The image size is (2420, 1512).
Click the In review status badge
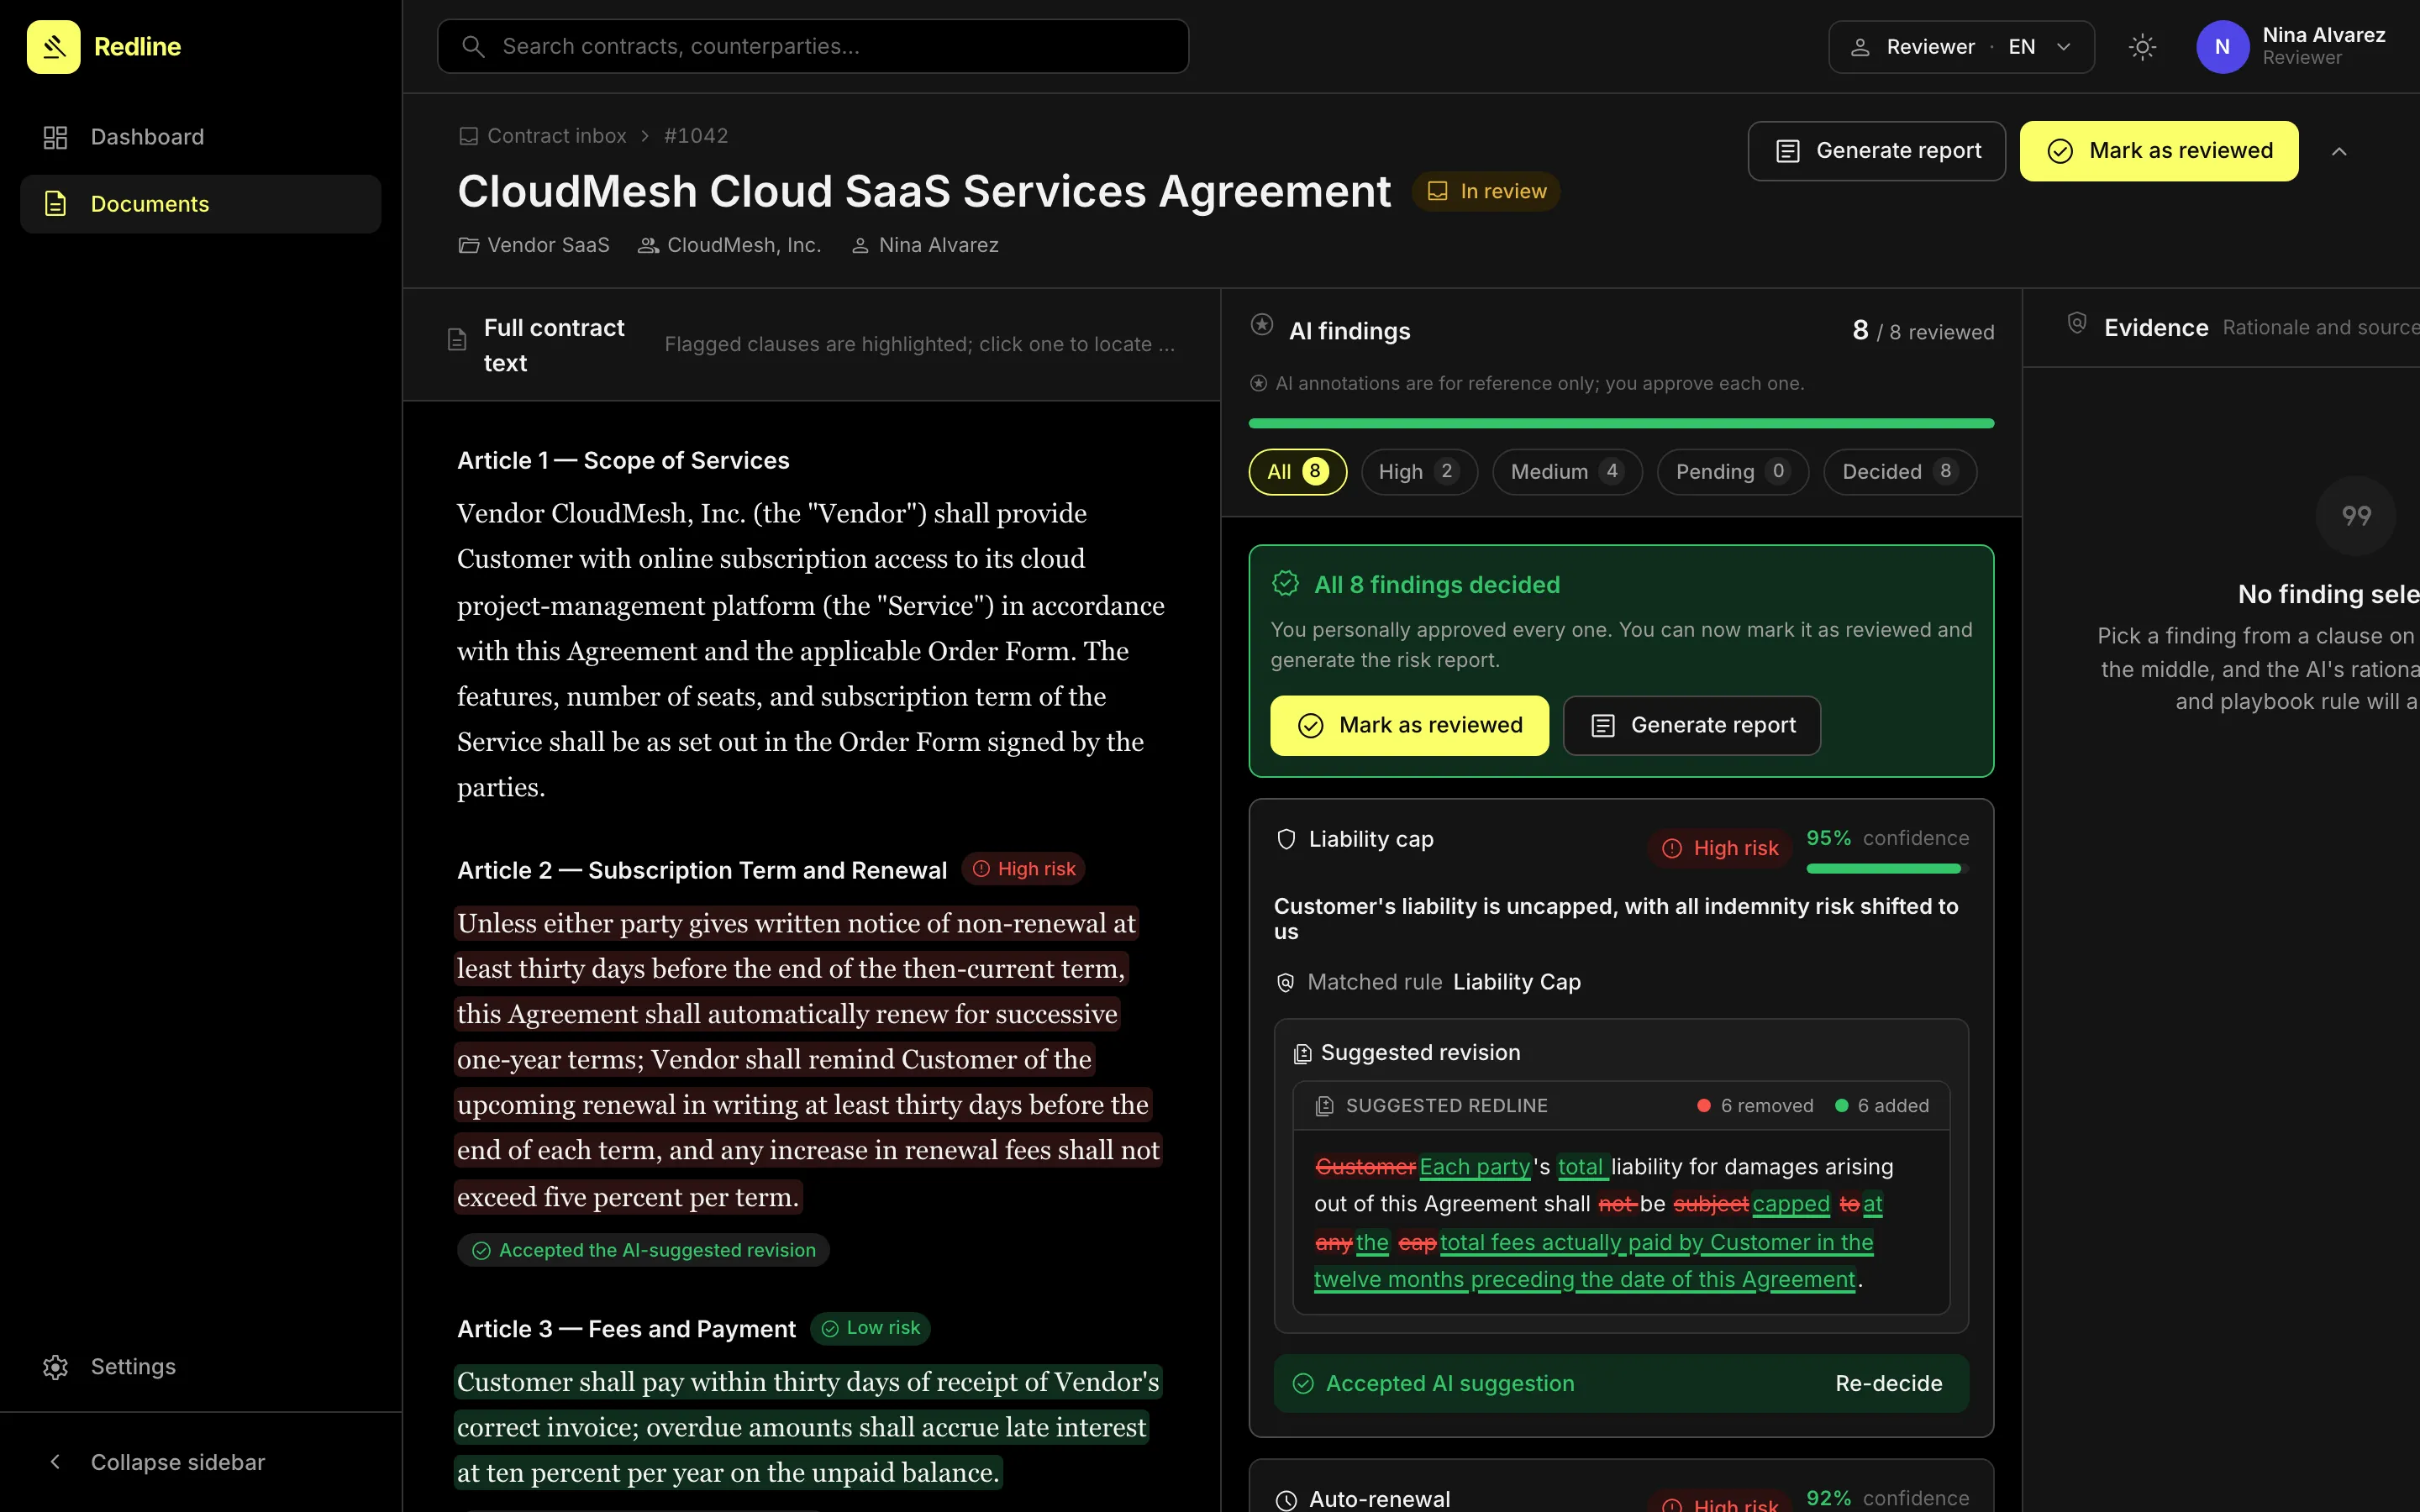tap(1486, 191)
